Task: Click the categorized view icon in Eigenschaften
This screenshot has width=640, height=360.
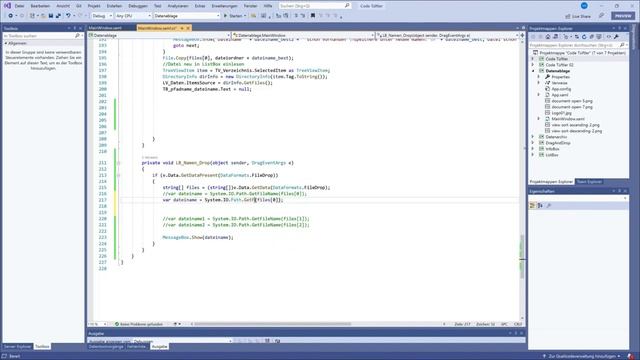Action: click(x=532, y=206)
